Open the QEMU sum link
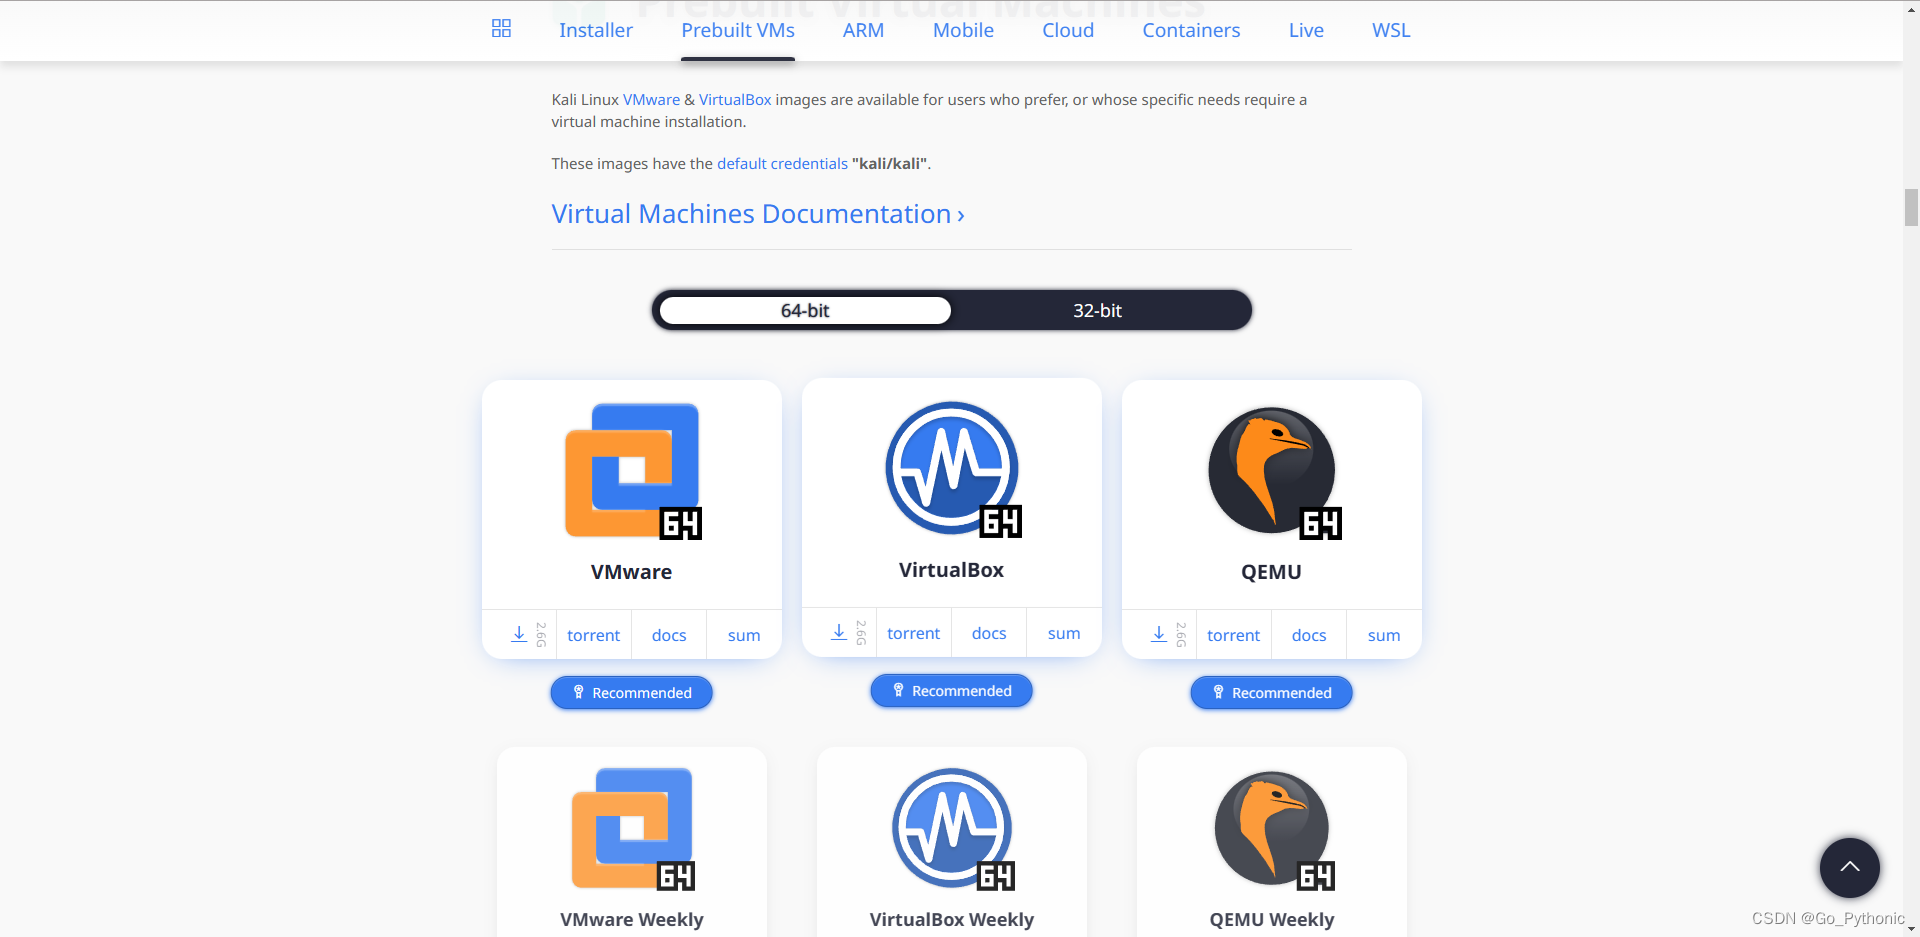Screen dimensions: 1920x937 pos(1384,635)
